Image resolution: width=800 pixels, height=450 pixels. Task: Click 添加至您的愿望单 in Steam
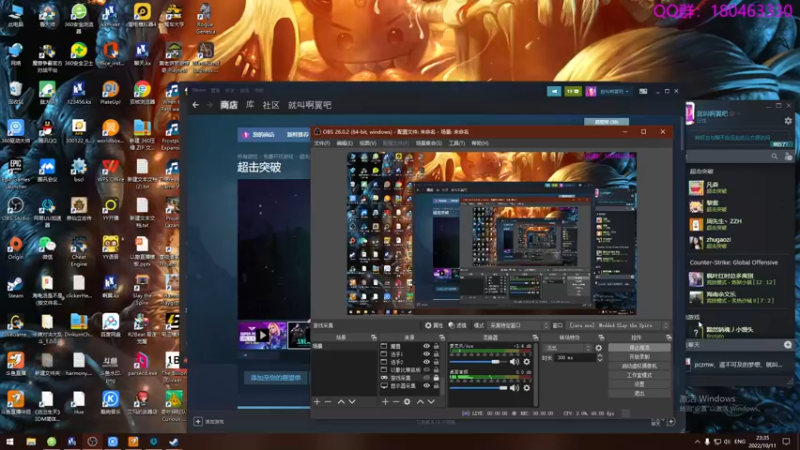[x=276, y=378]
